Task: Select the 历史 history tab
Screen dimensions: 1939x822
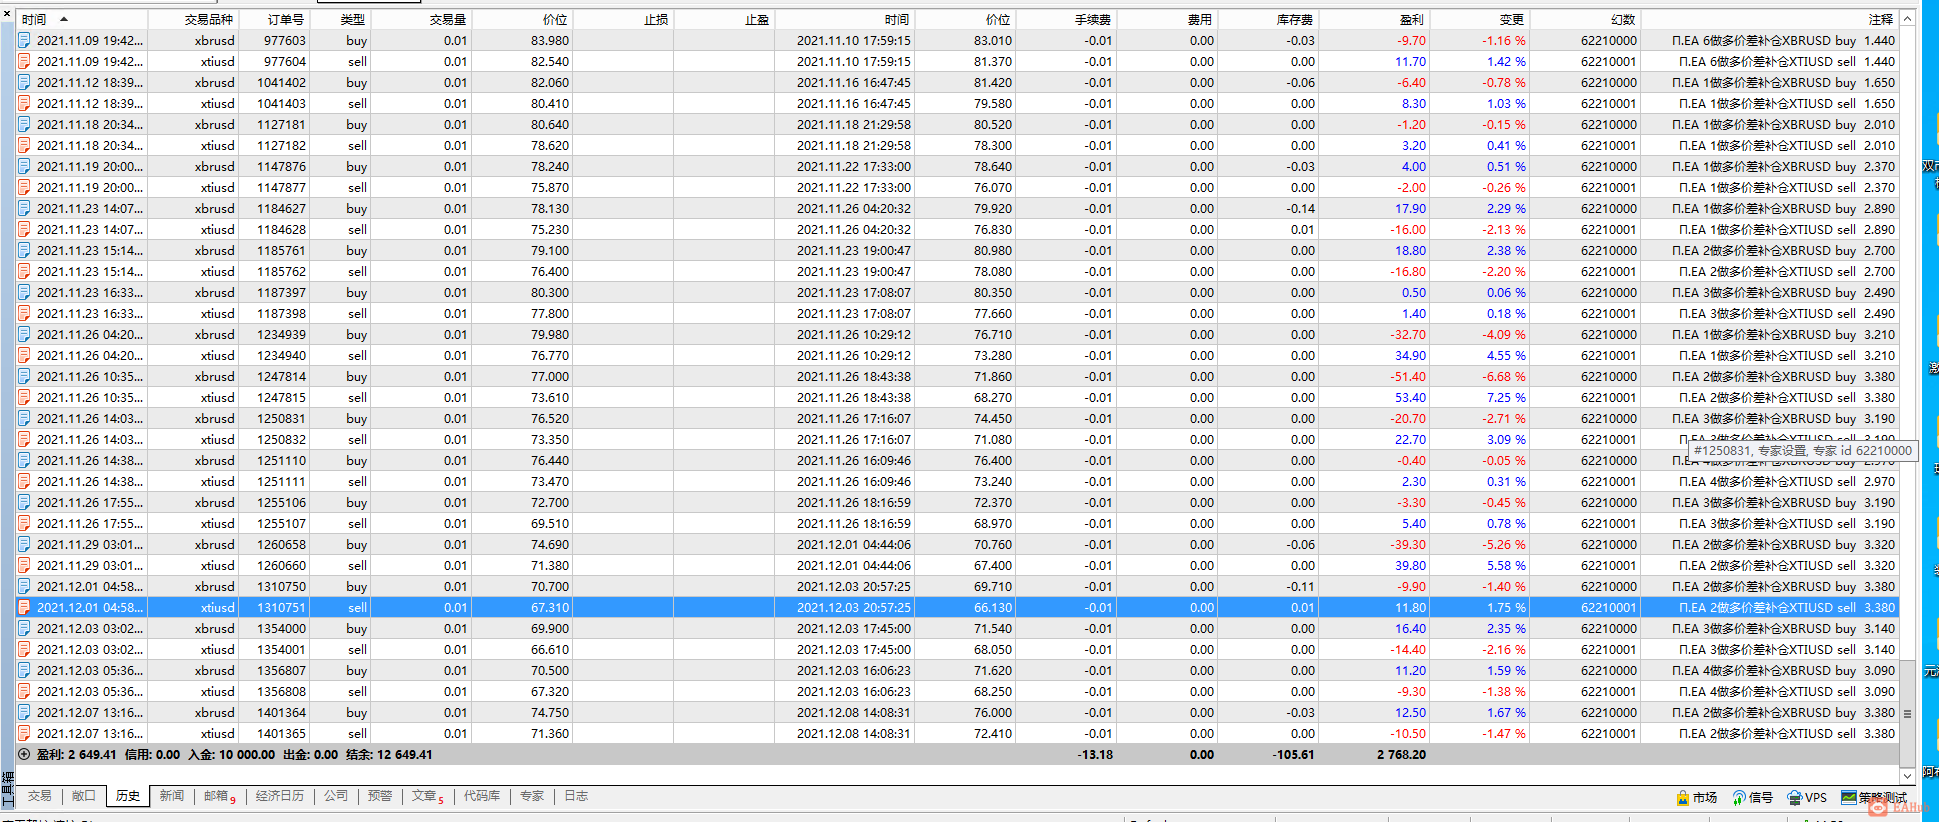Action: (128, 796)
